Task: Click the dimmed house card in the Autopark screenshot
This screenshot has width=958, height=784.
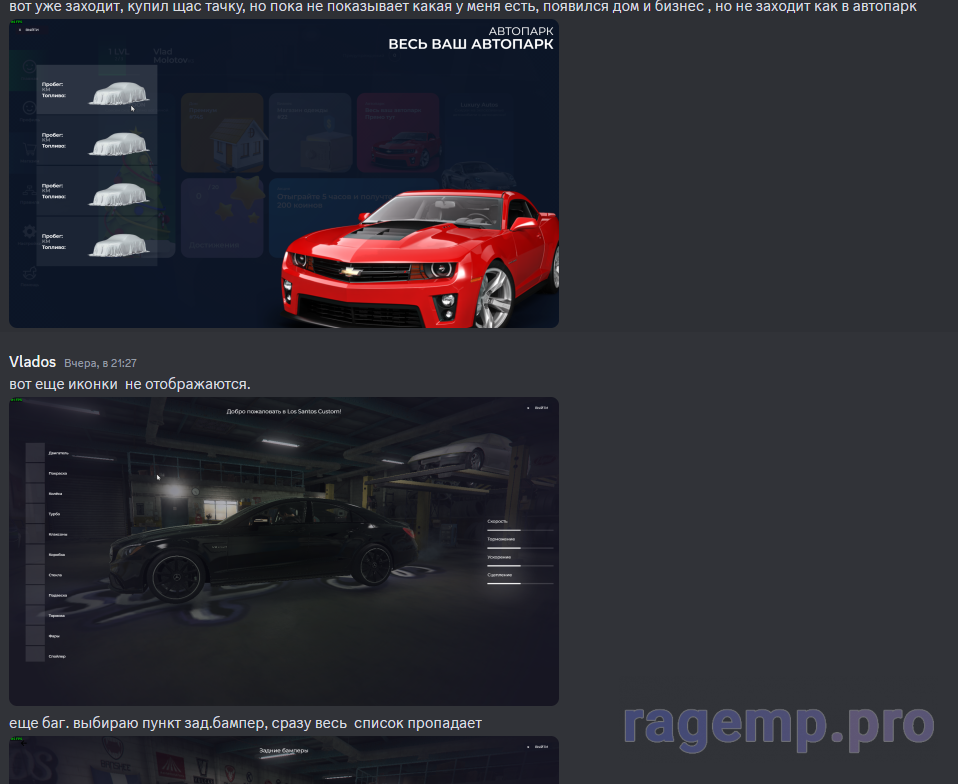Action: (222, 133)
